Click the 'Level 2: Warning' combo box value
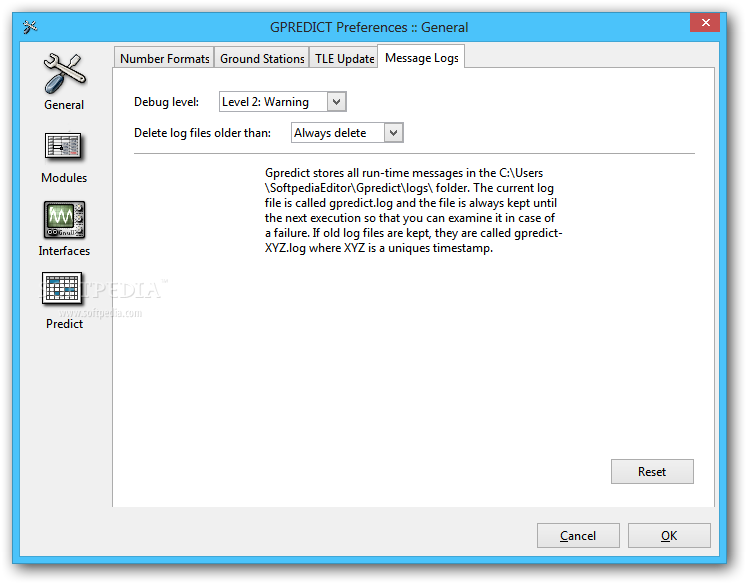The height and width of the screenshot is (584, 747). (273, 102)
